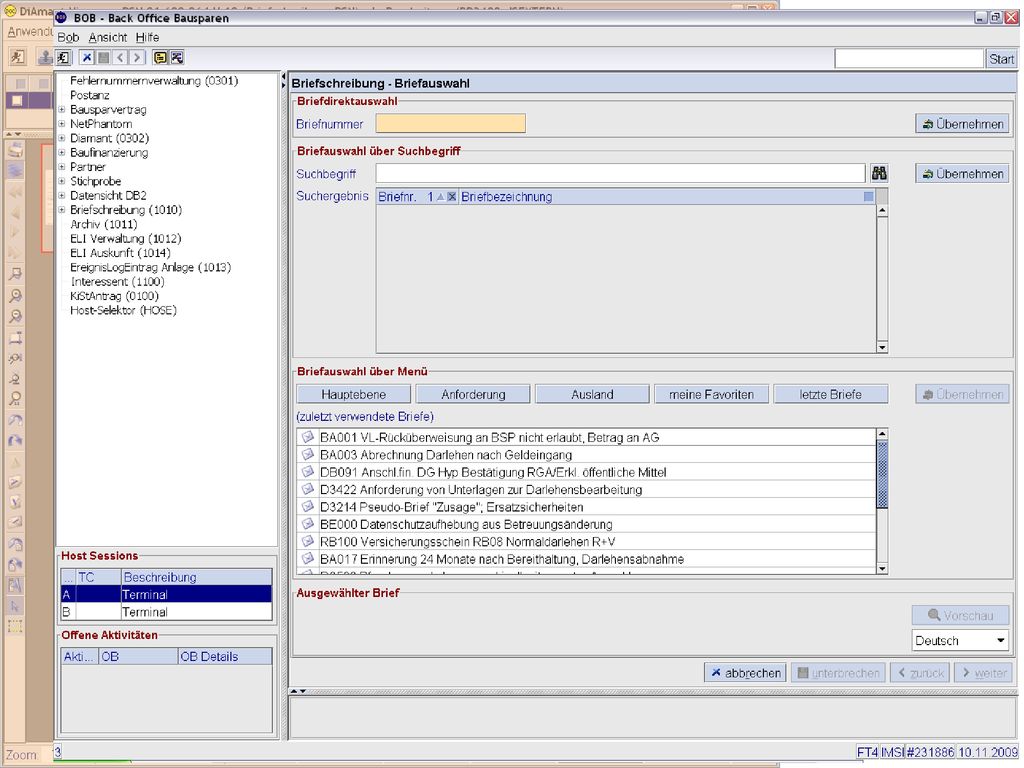
Task: Open the Deutsch language dropdown
Action: (960, 641)
